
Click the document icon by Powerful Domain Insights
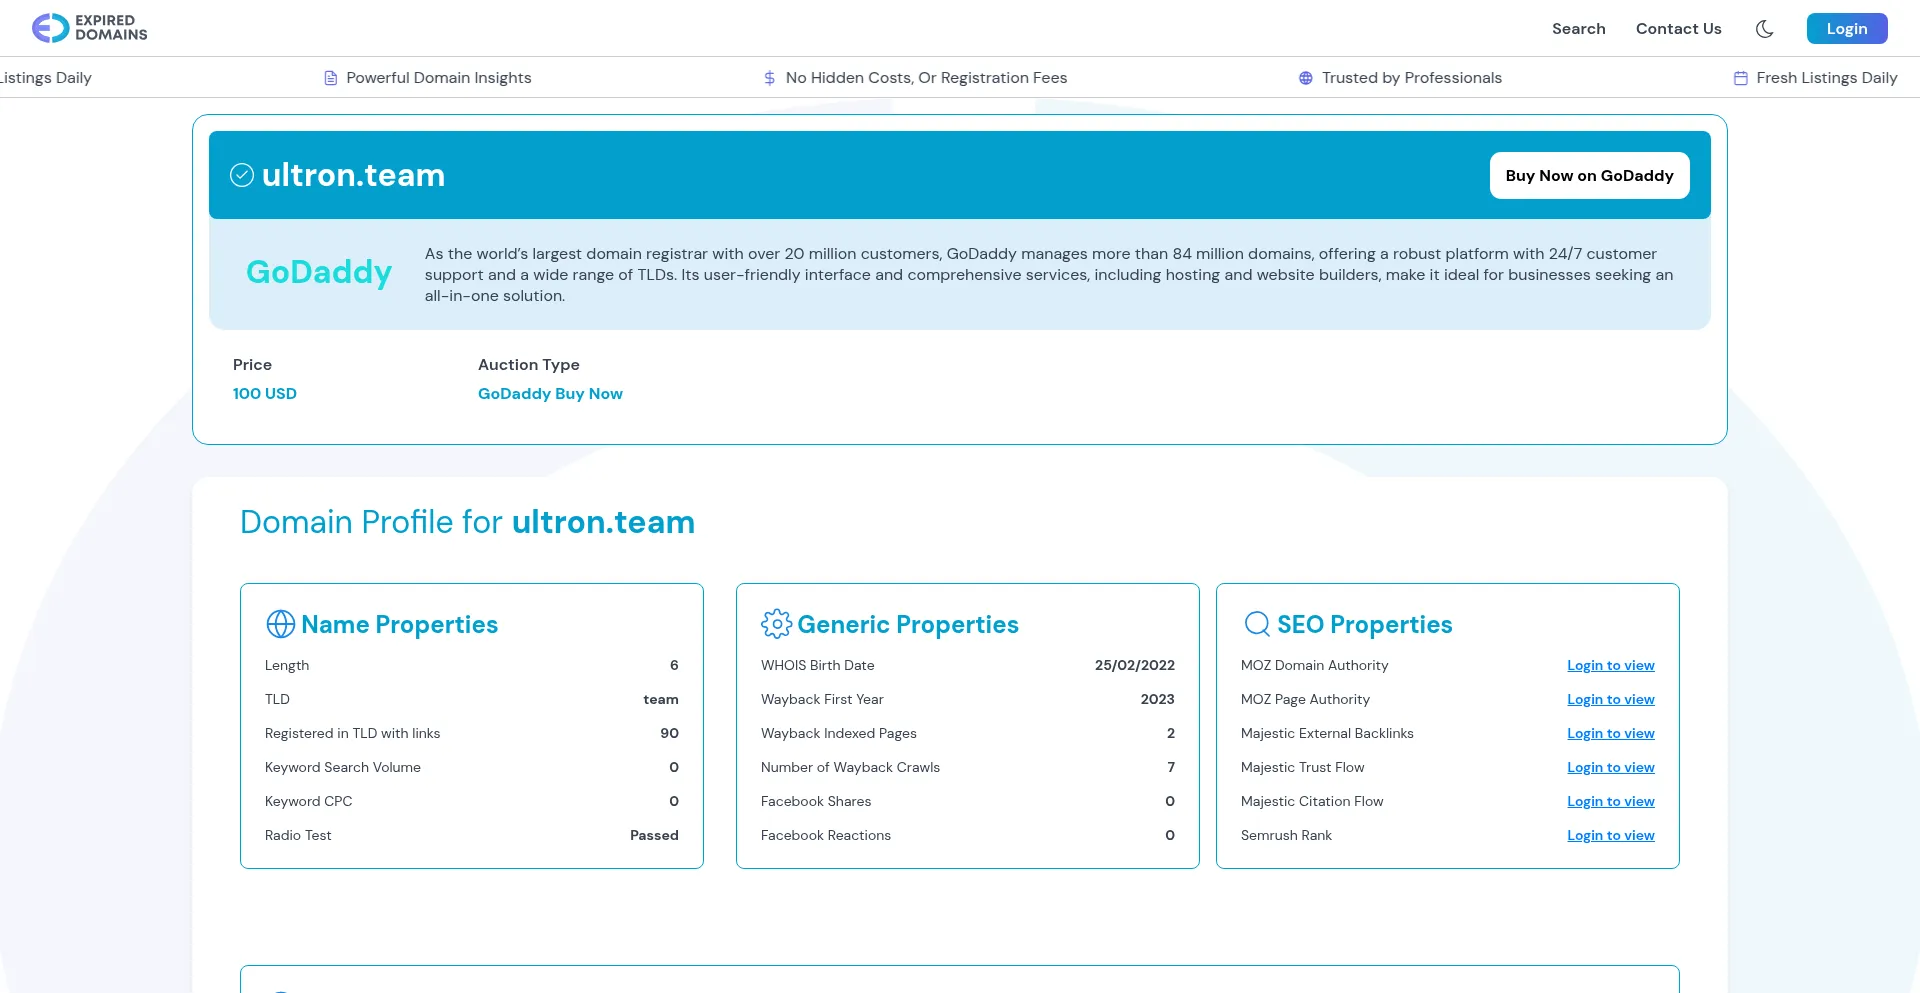click(x=331, y=78)
